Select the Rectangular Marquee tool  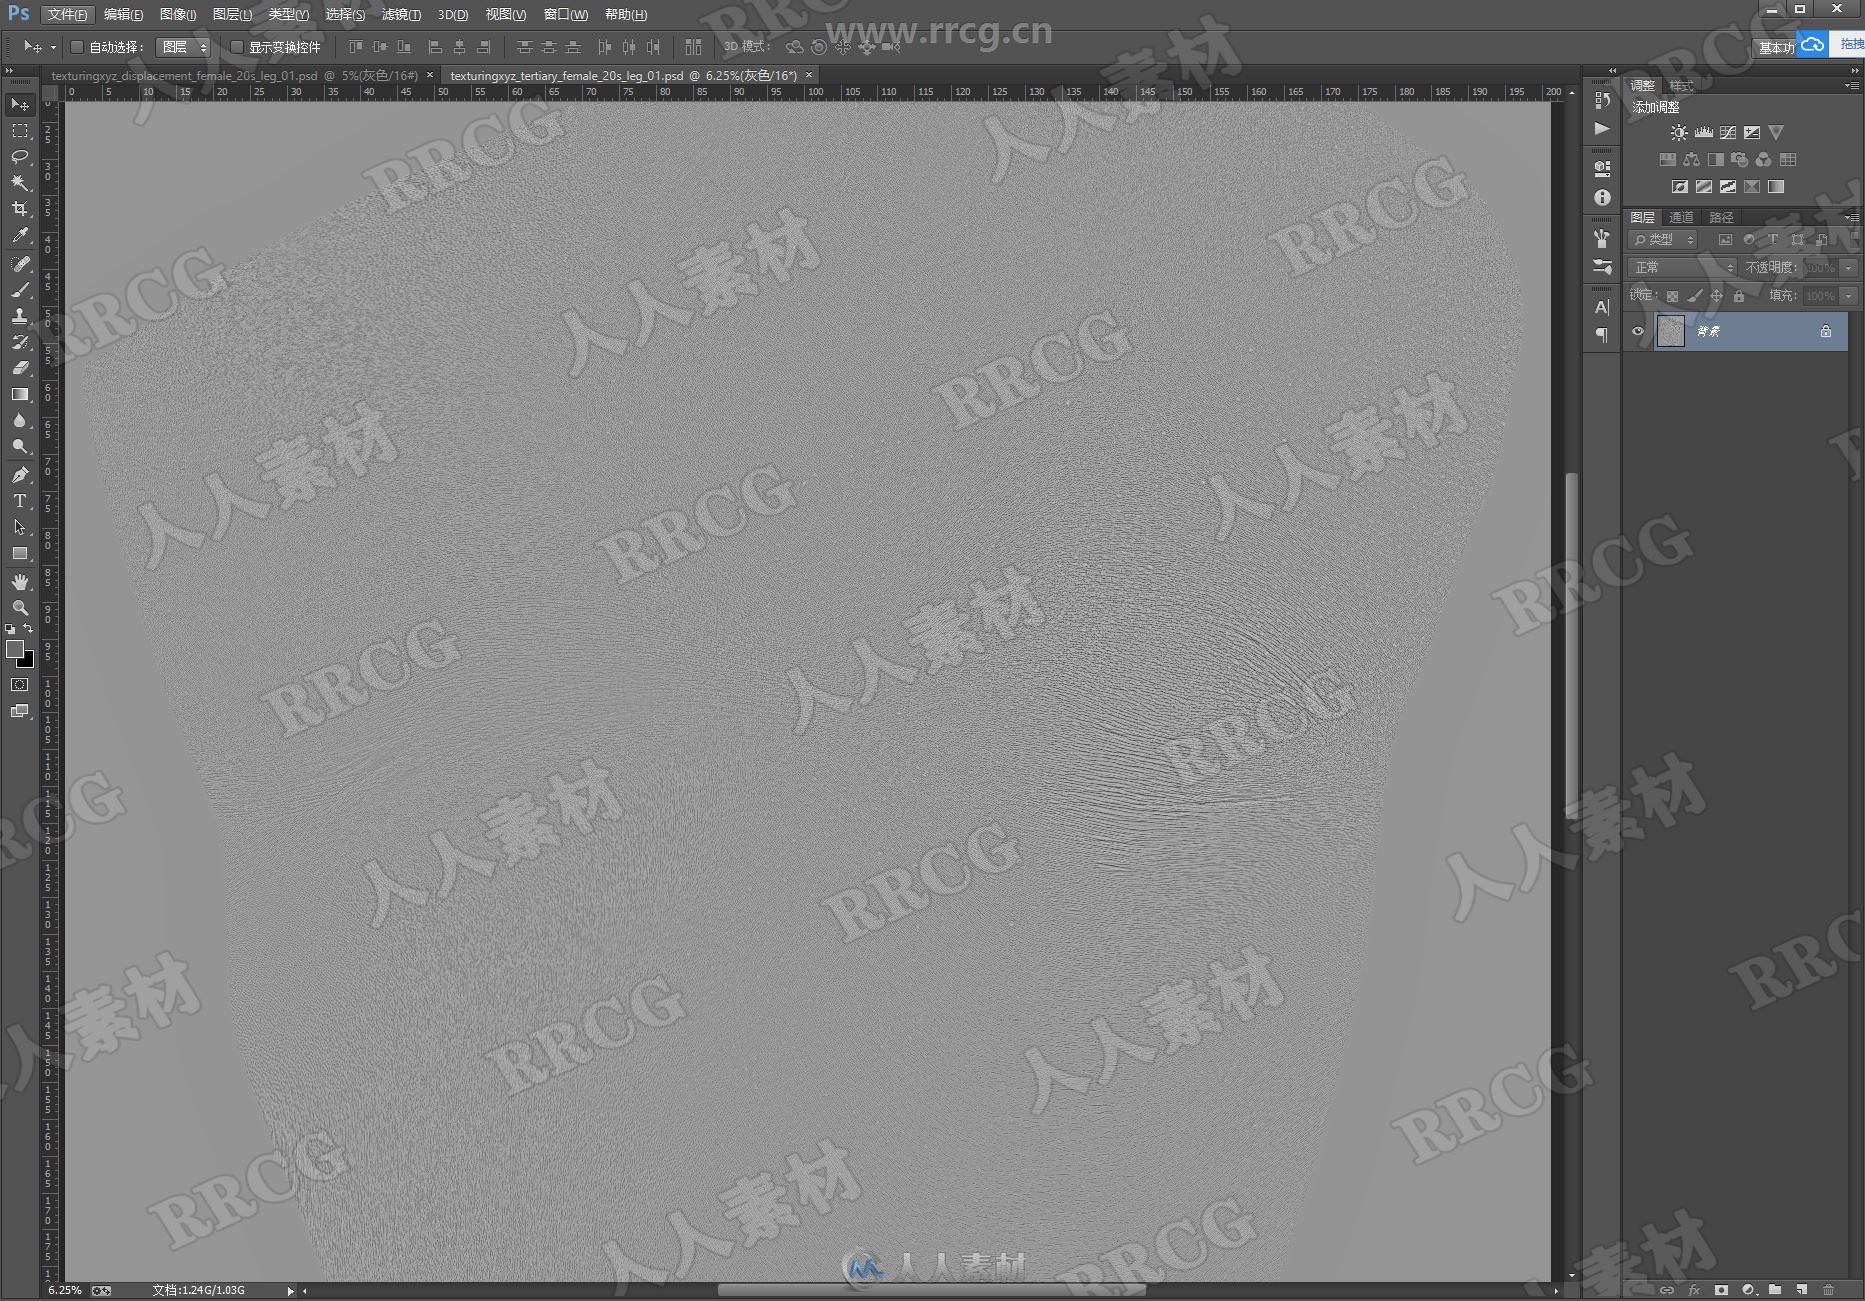coord(19,131)
